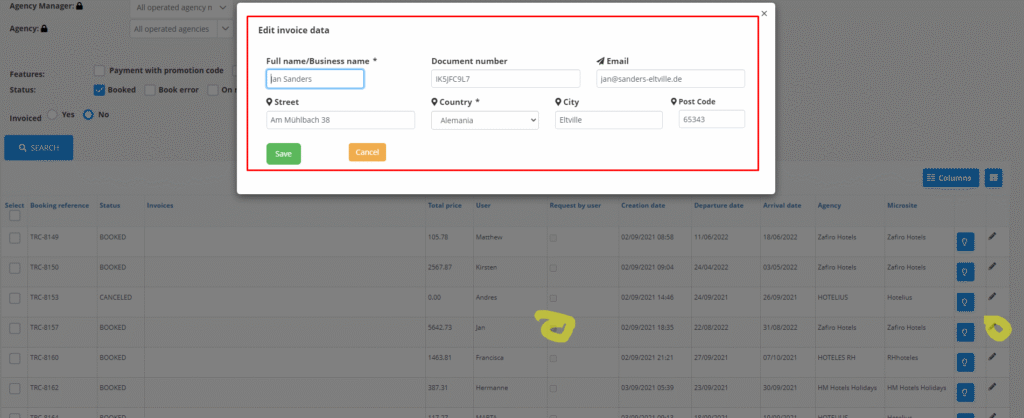Close the Edit invoice data dialog with X
The width and height of the screenshot is (1024, 418).
pos(765,13)
